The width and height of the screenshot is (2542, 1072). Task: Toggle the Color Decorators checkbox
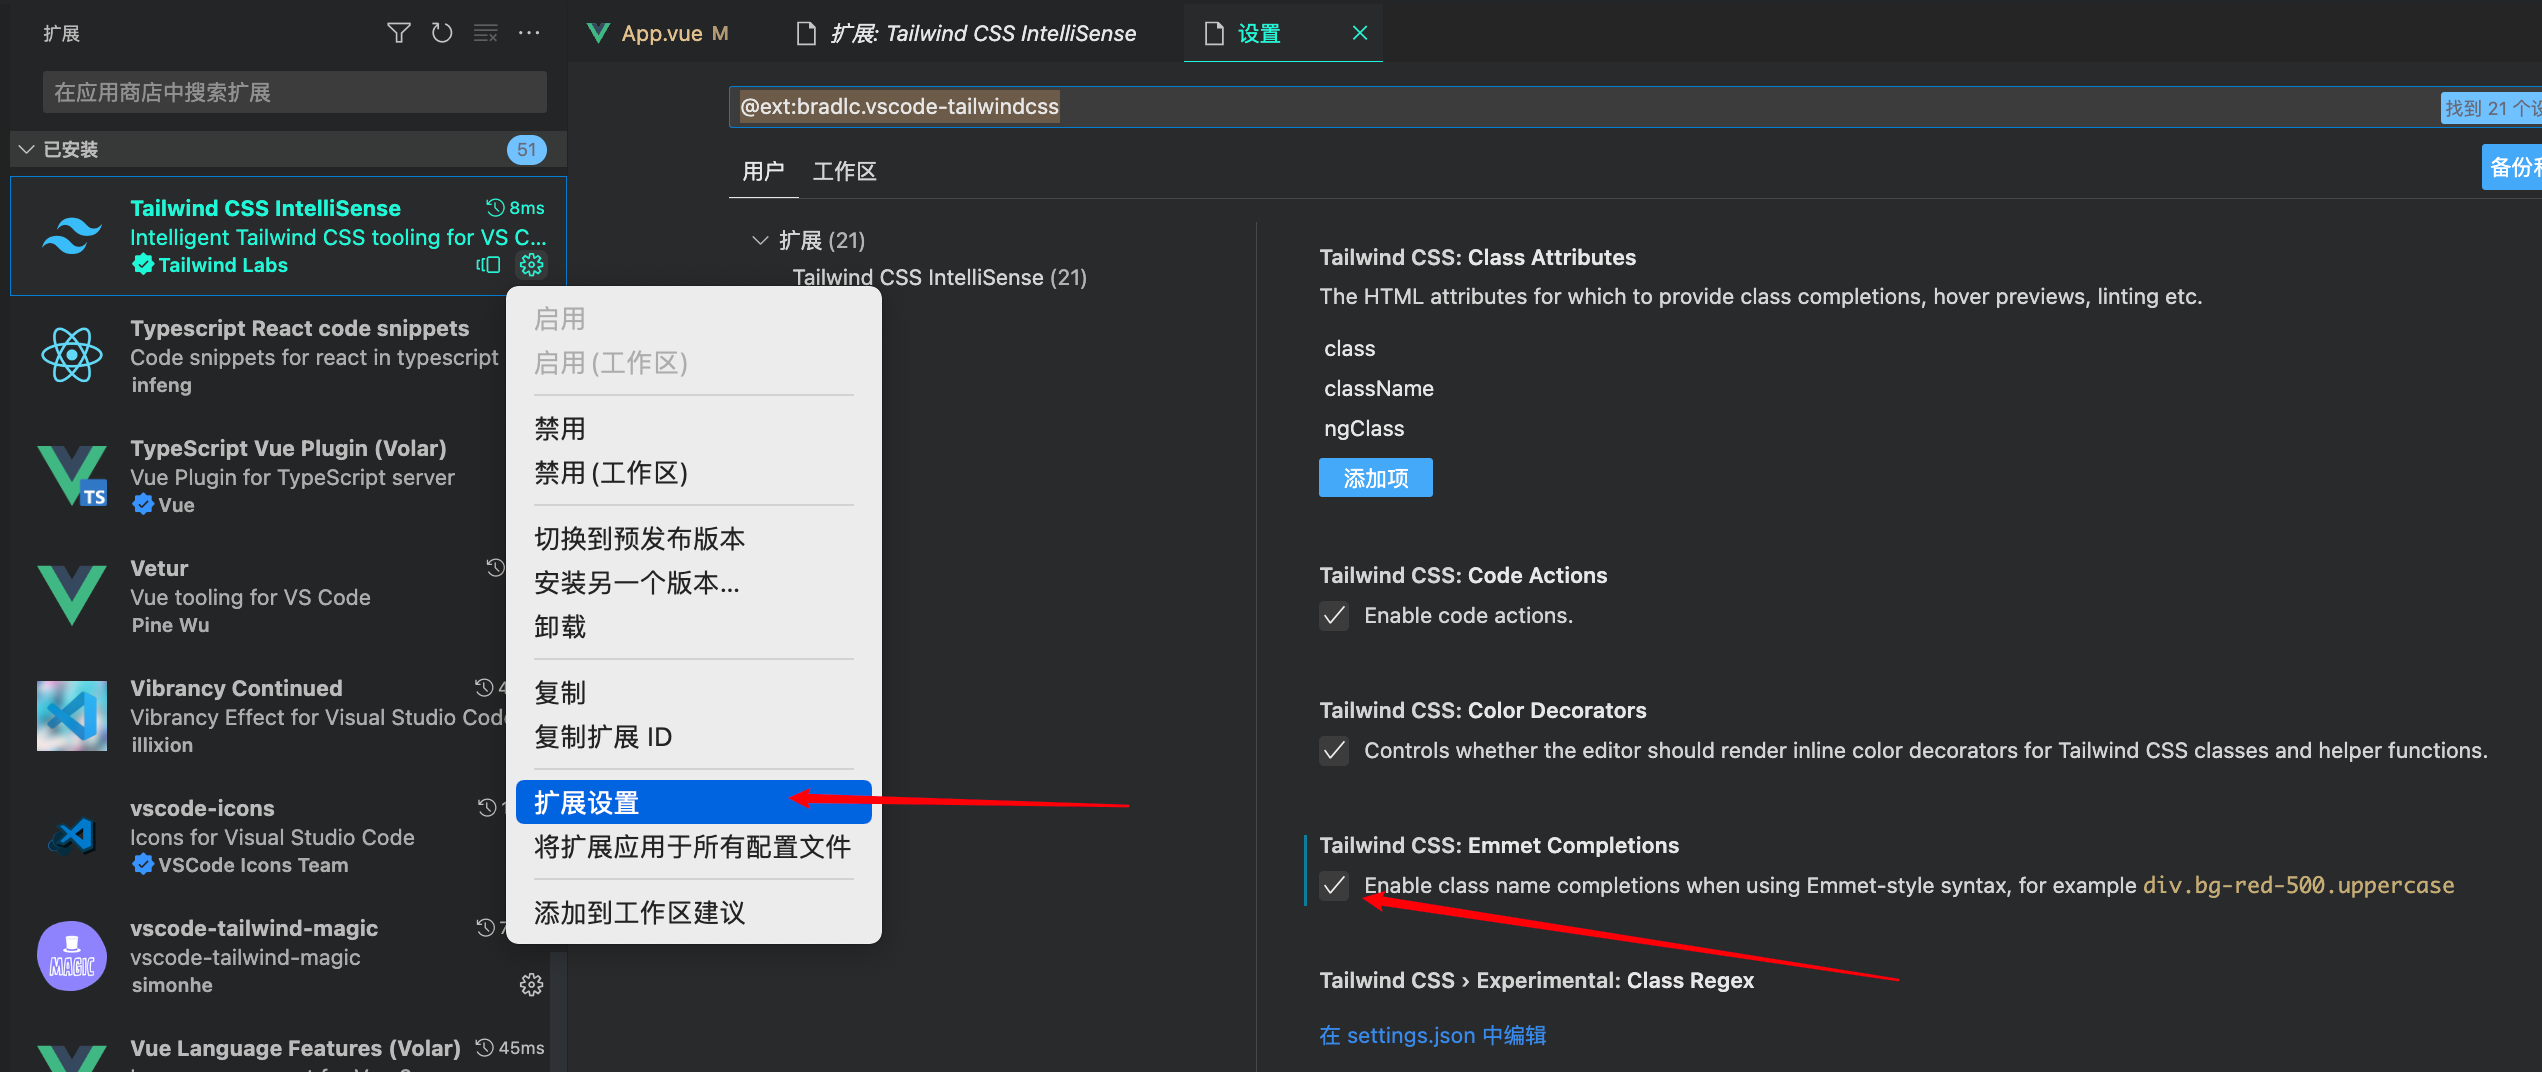(x=1334, y=750)
